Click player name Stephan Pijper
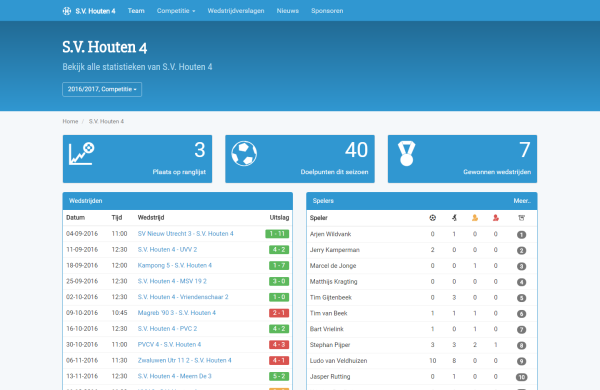Screen dimensions: 600x390 [330, 345]
